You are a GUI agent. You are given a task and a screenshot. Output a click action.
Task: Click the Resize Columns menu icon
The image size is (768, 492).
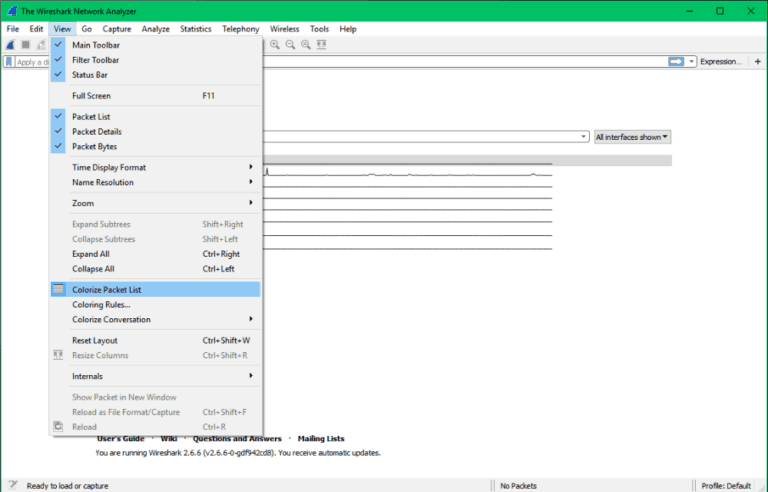[x=58, y=355]
